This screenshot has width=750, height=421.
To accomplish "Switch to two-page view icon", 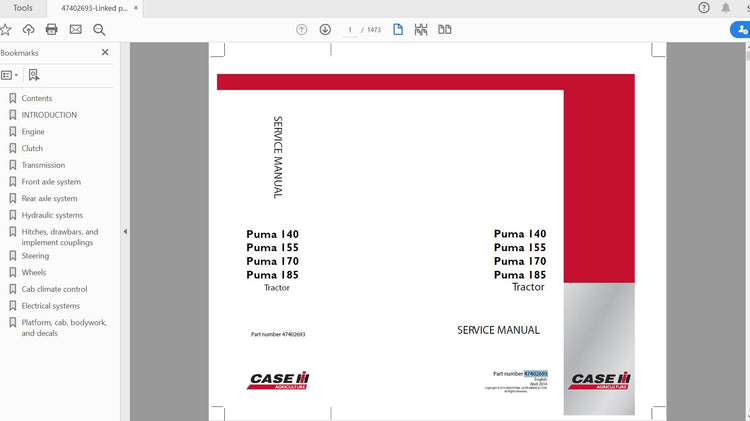I will pyautogui.click(x=444, y=30).
